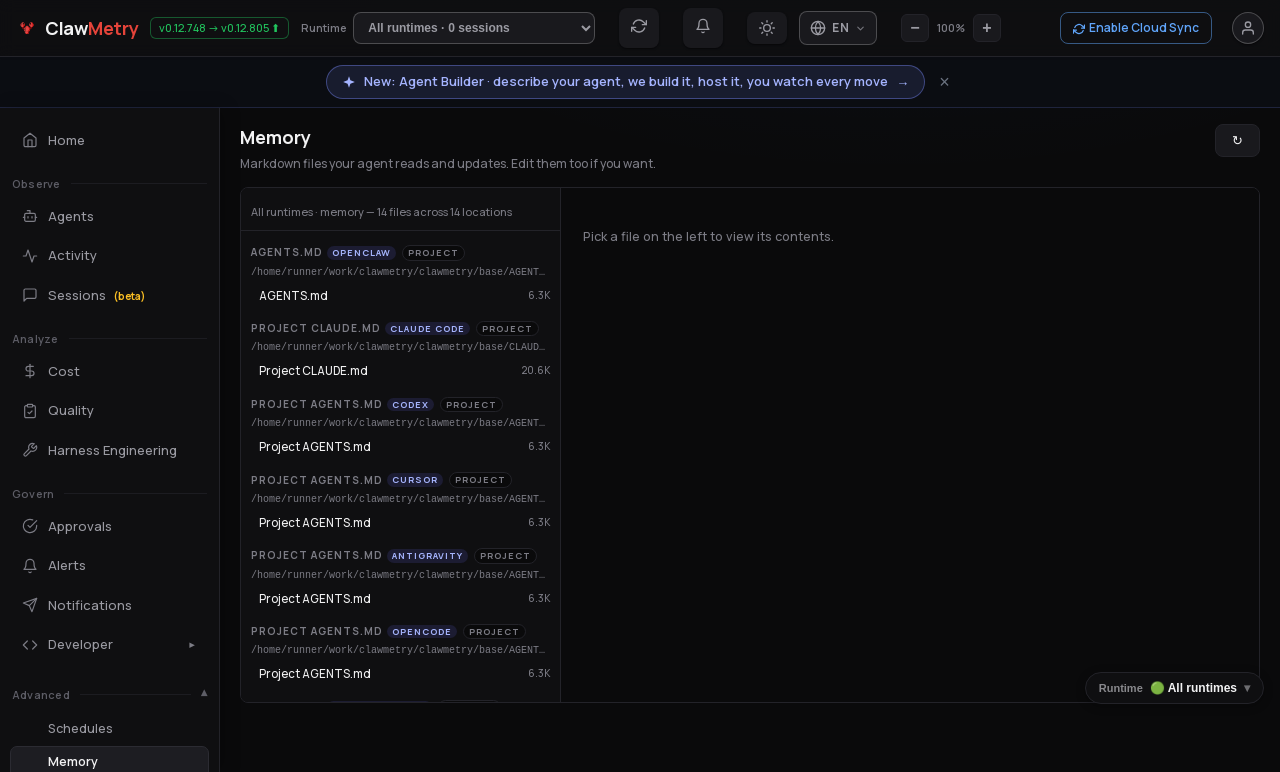Open the notifications bell icon
Screen dimensions: 1280x772
pos(703,27)
